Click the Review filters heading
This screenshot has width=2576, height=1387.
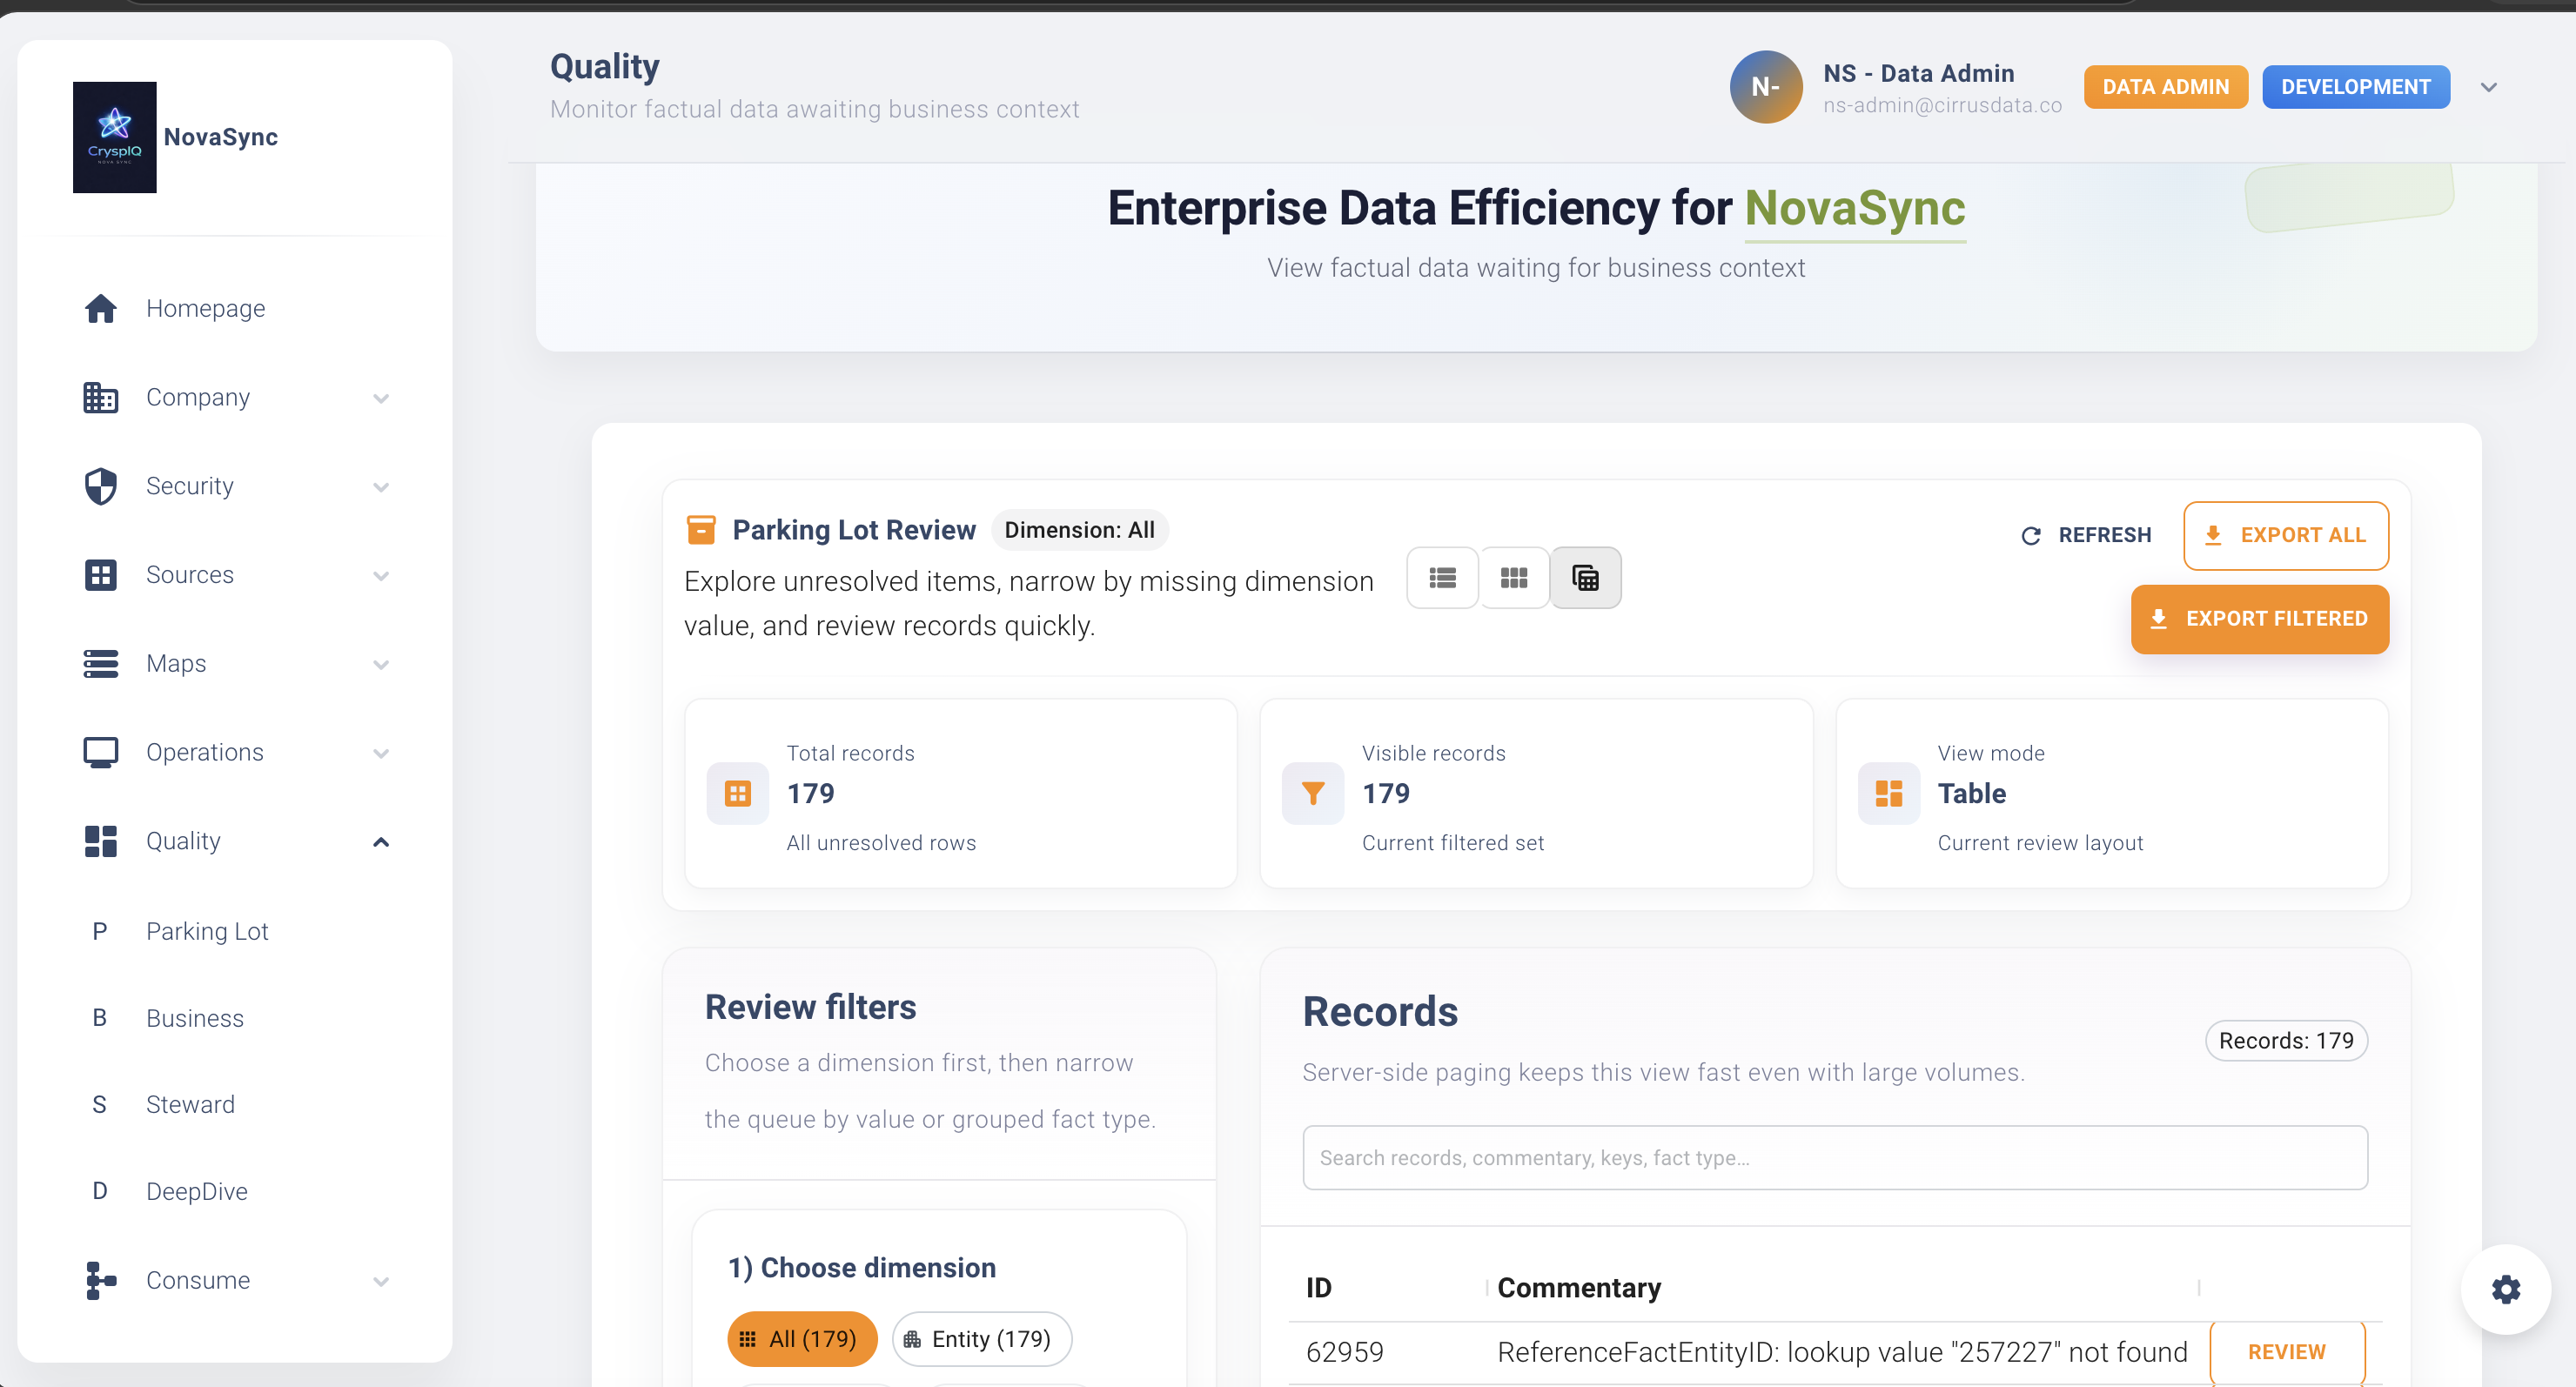[811, 1008]
